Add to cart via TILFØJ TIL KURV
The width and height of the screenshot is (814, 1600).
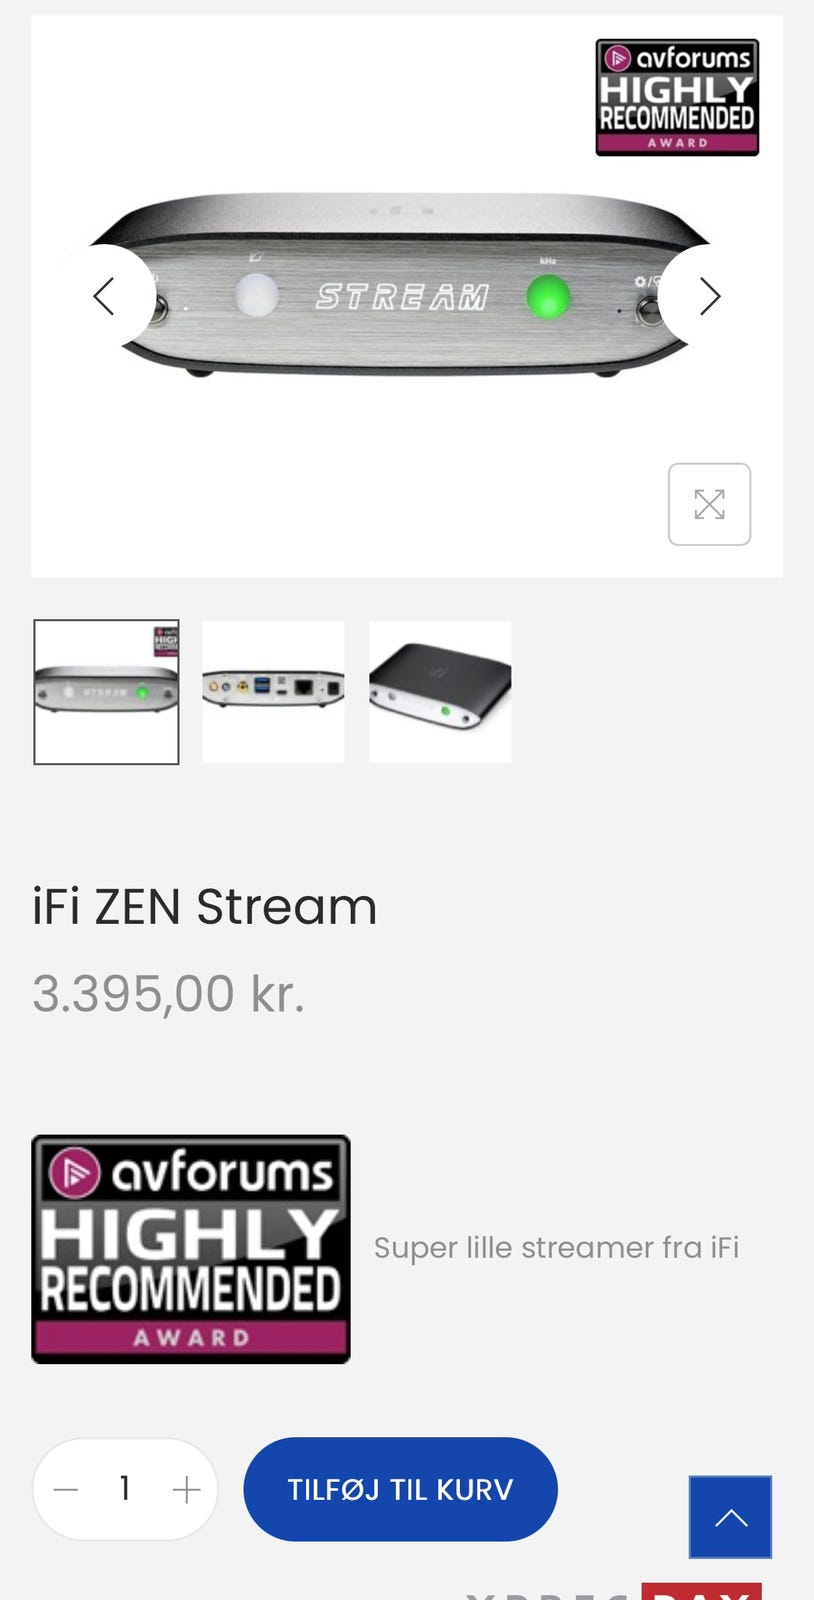400,1489
